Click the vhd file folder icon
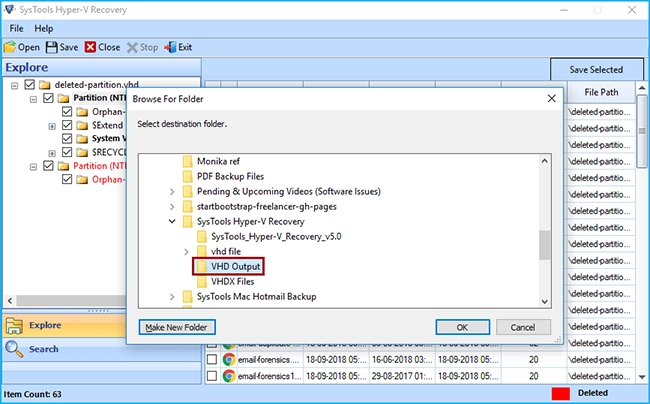The height and width of the screenshot is (404, 650). pyautogui.click(x=202, y=252)
